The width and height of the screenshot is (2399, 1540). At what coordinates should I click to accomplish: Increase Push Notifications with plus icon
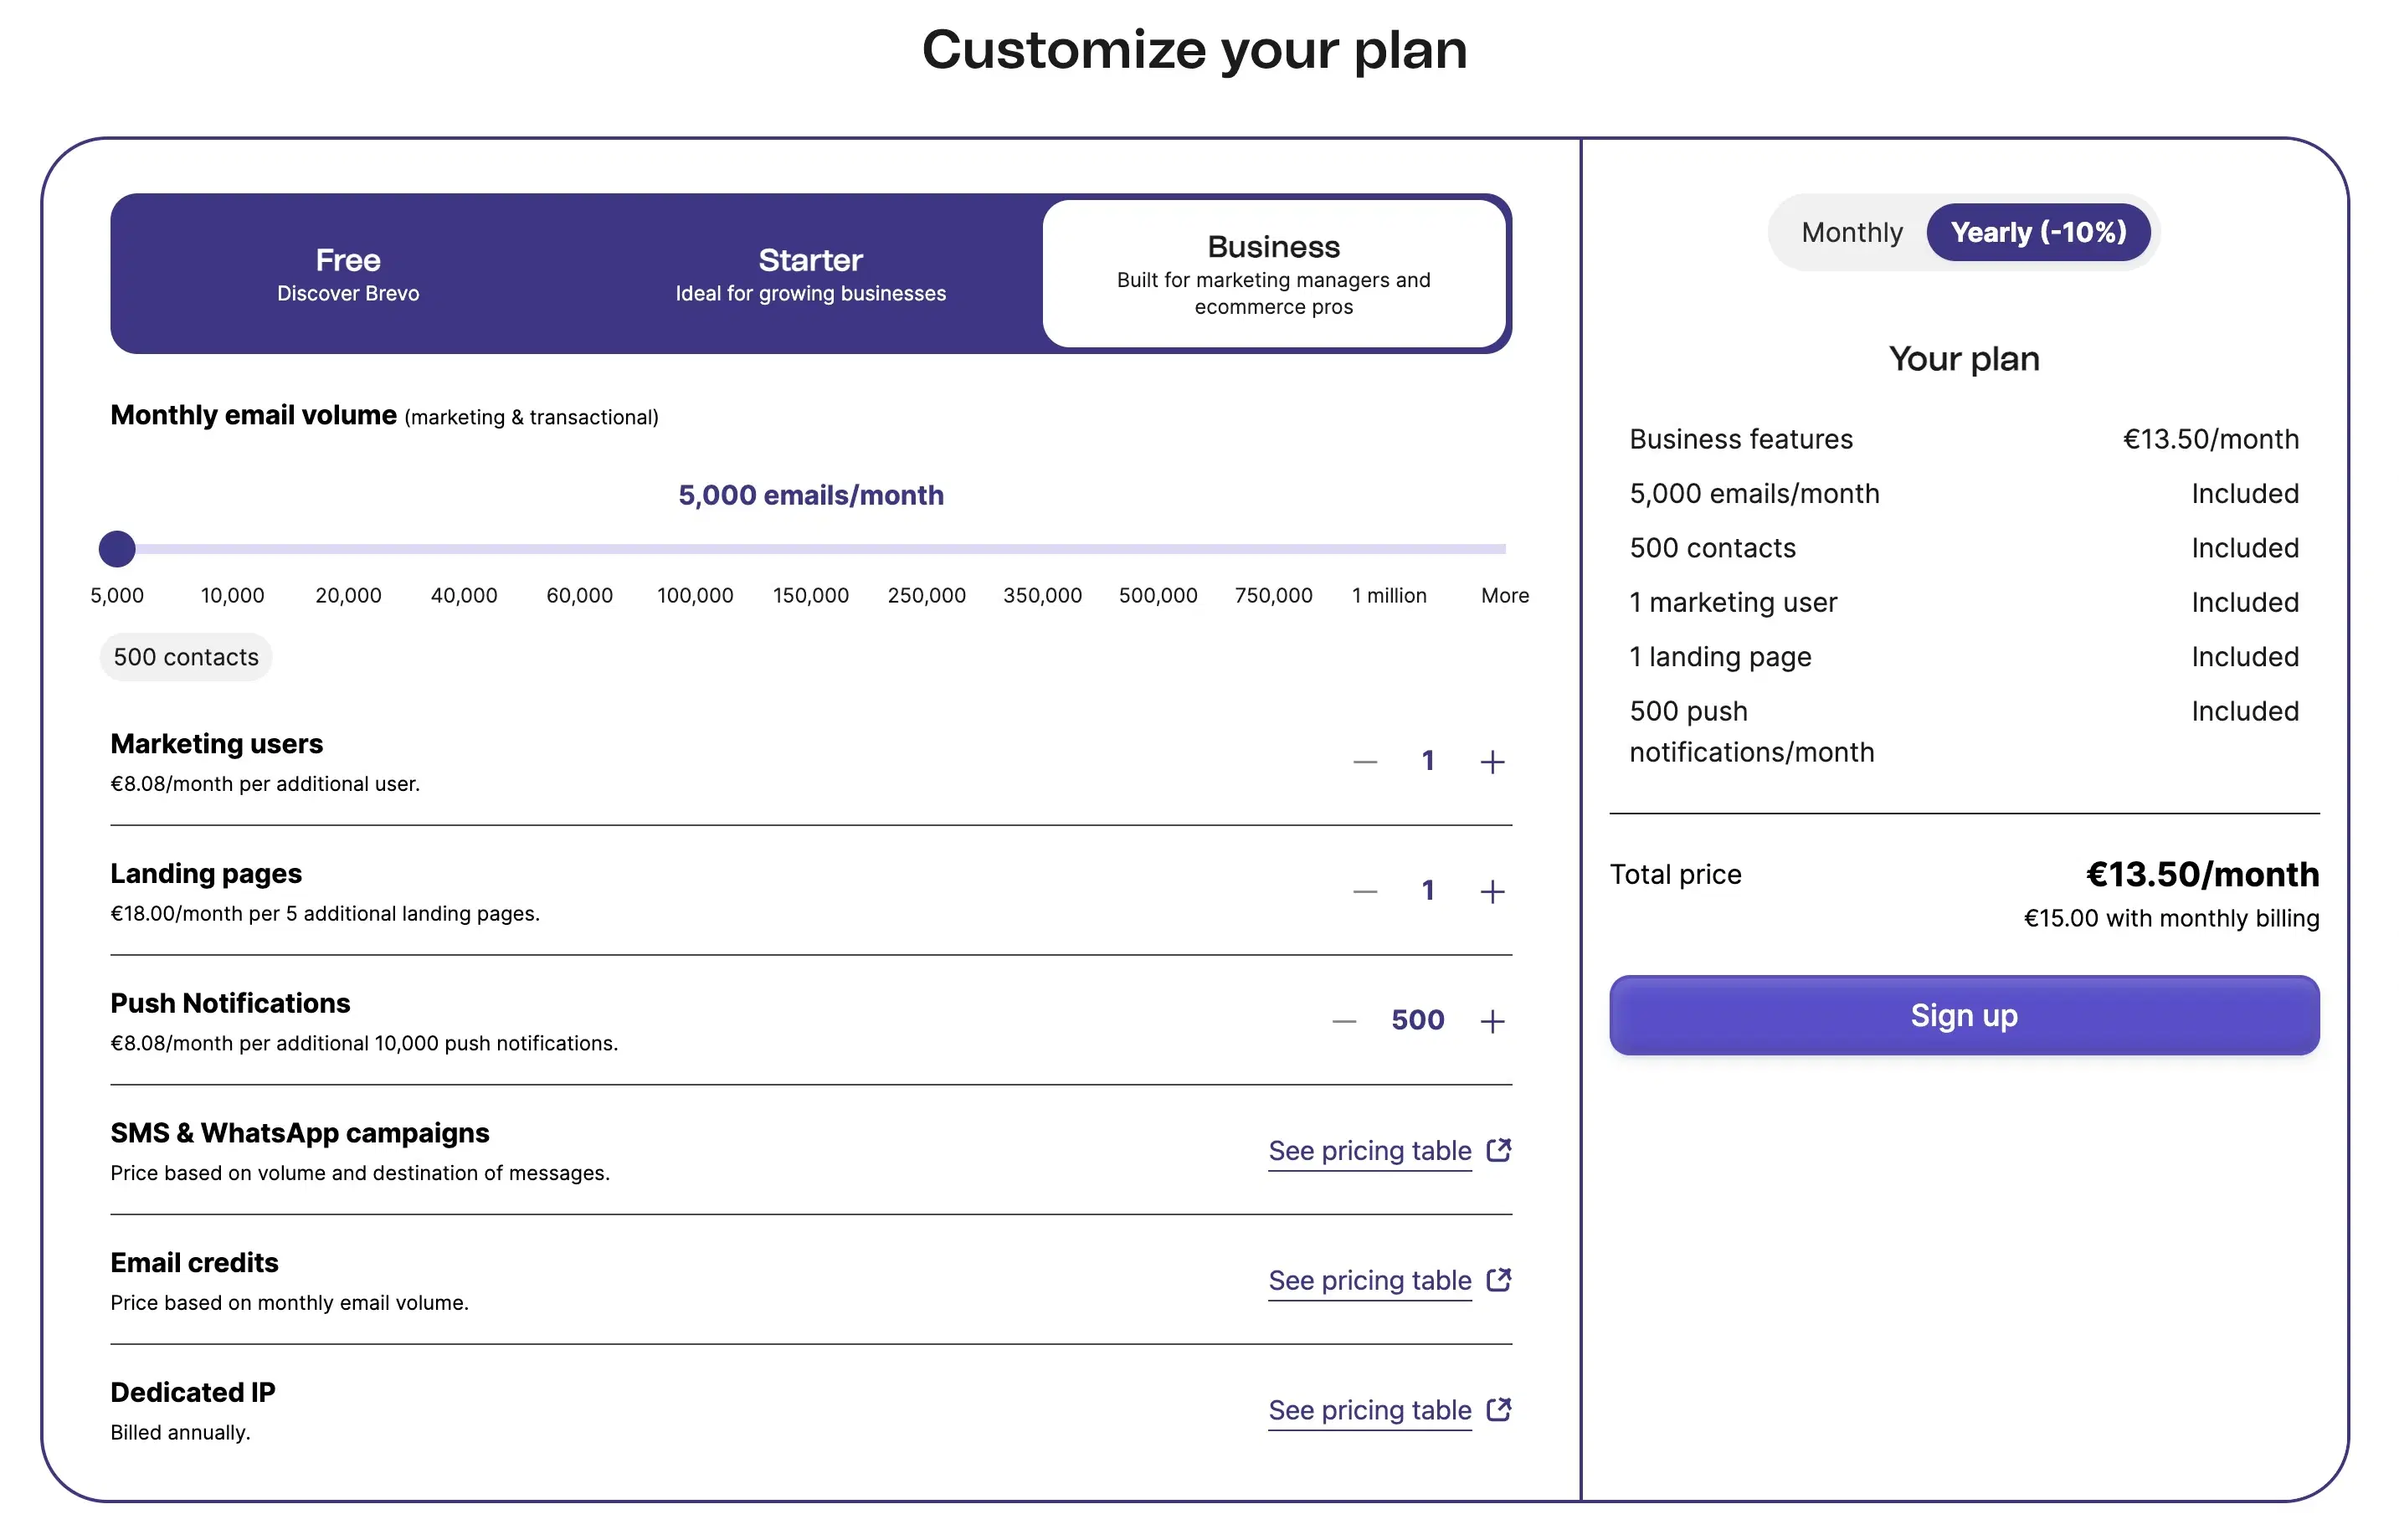point(1491,1021)
